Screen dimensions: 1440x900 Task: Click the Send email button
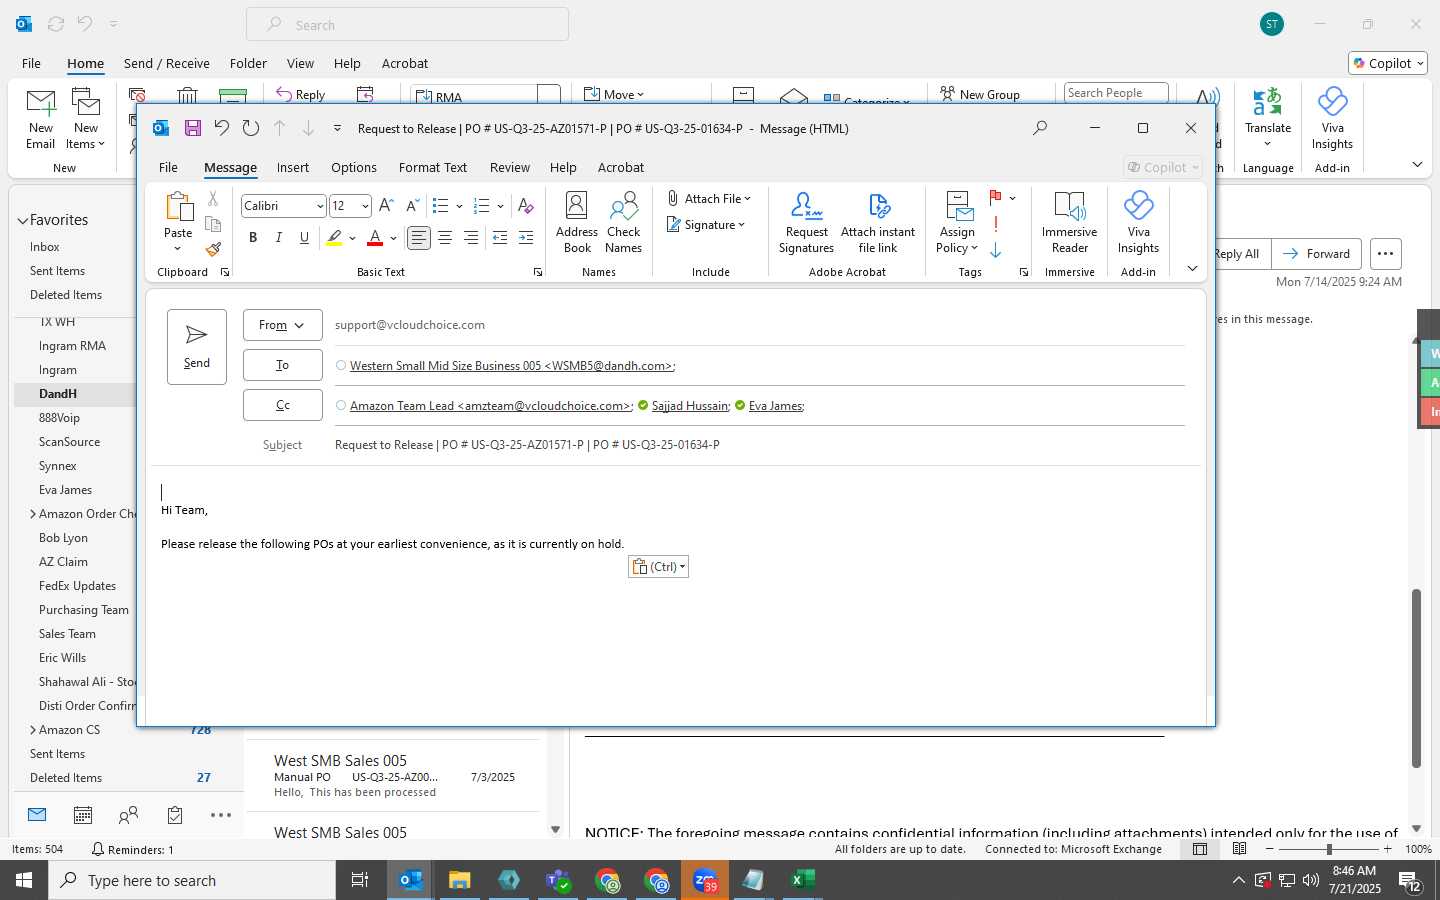[x=197, y=346]
